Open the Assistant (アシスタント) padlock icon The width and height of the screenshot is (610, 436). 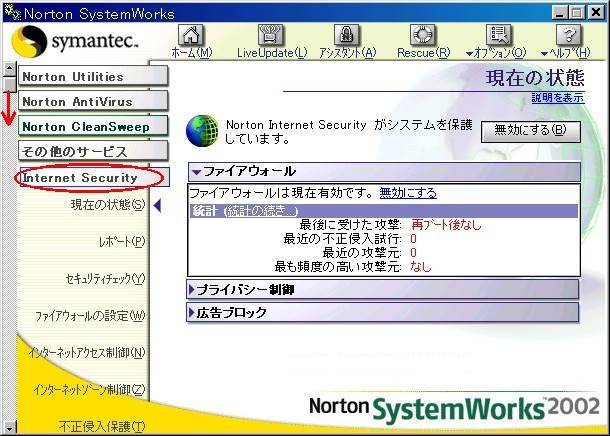click(x=347, y=35)
